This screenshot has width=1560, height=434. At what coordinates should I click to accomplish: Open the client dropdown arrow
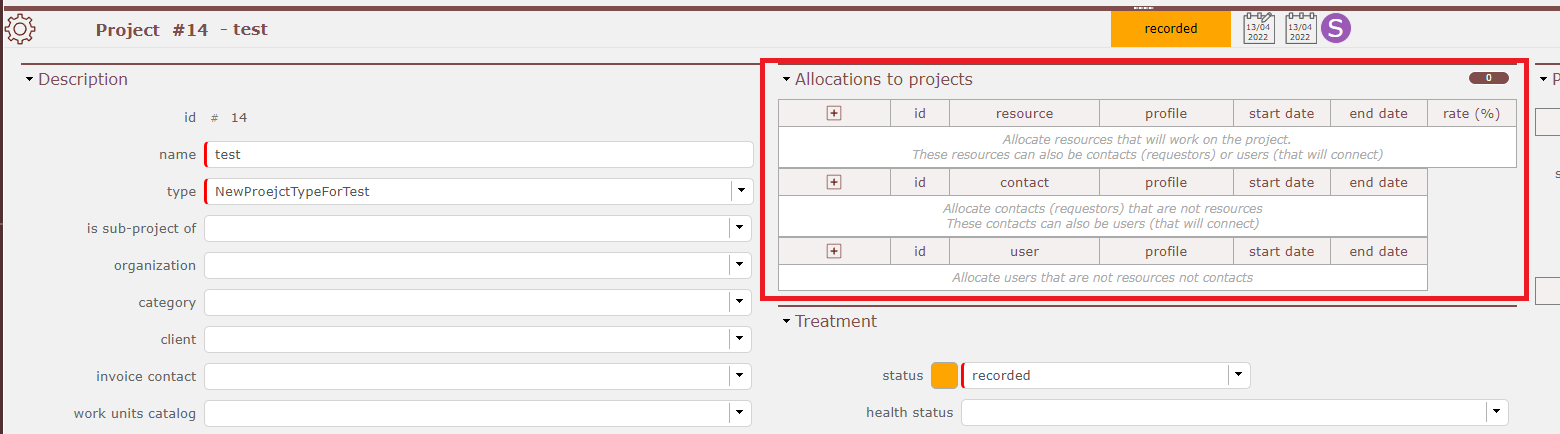tap(740, 339)
